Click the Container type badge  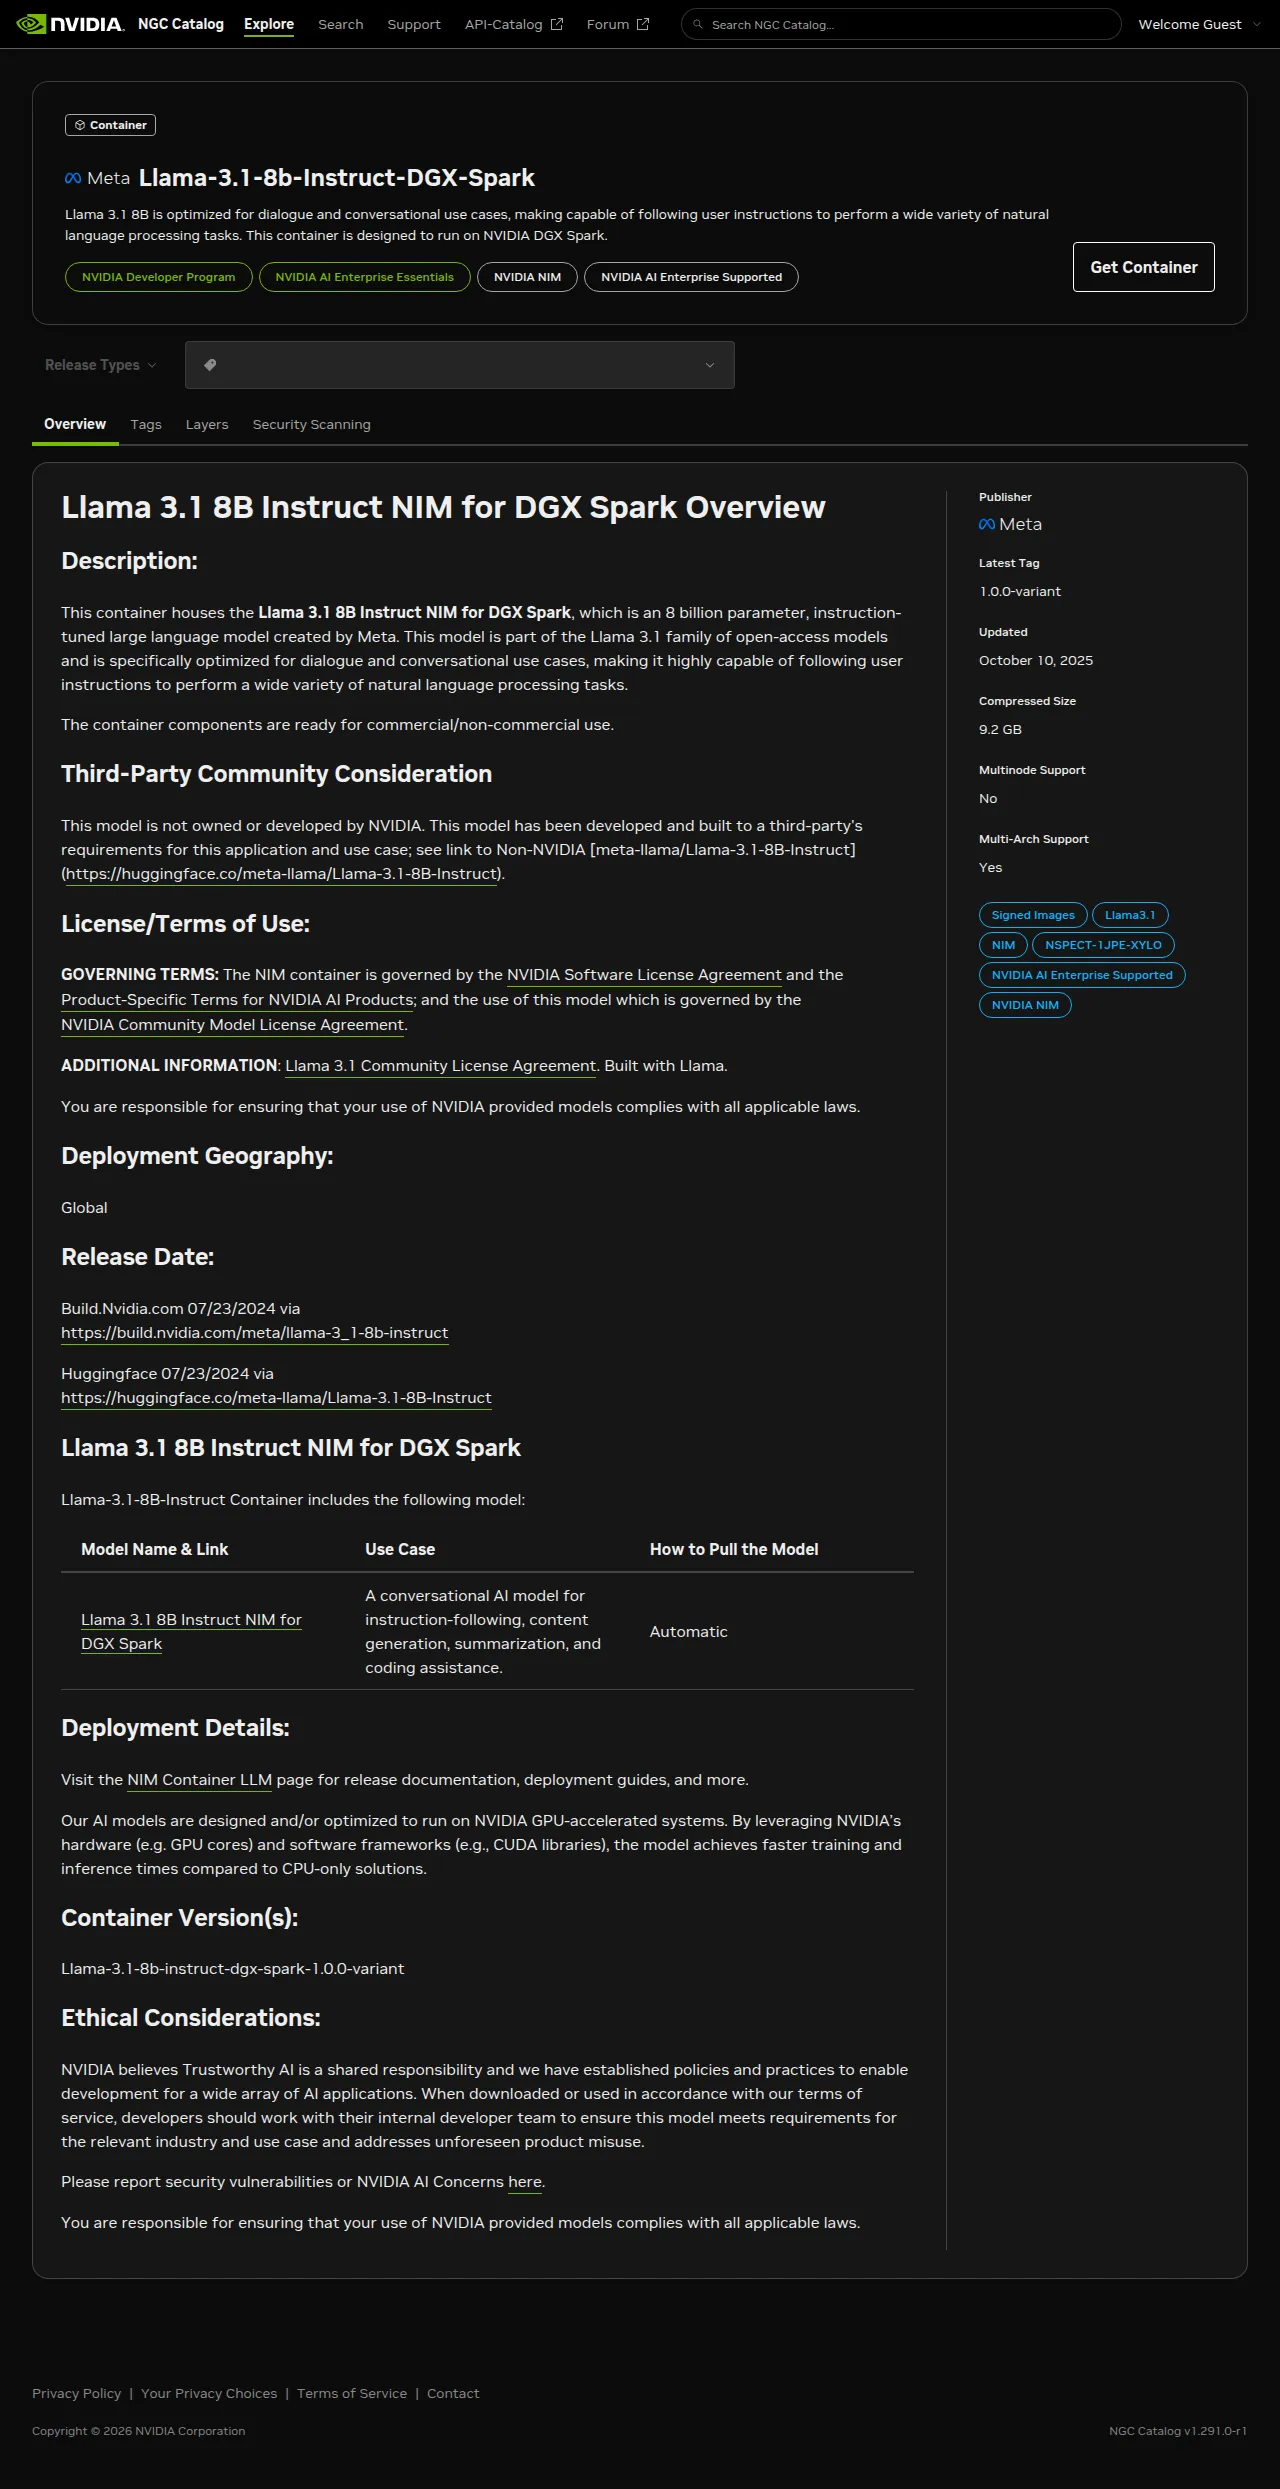pos(110,125)
